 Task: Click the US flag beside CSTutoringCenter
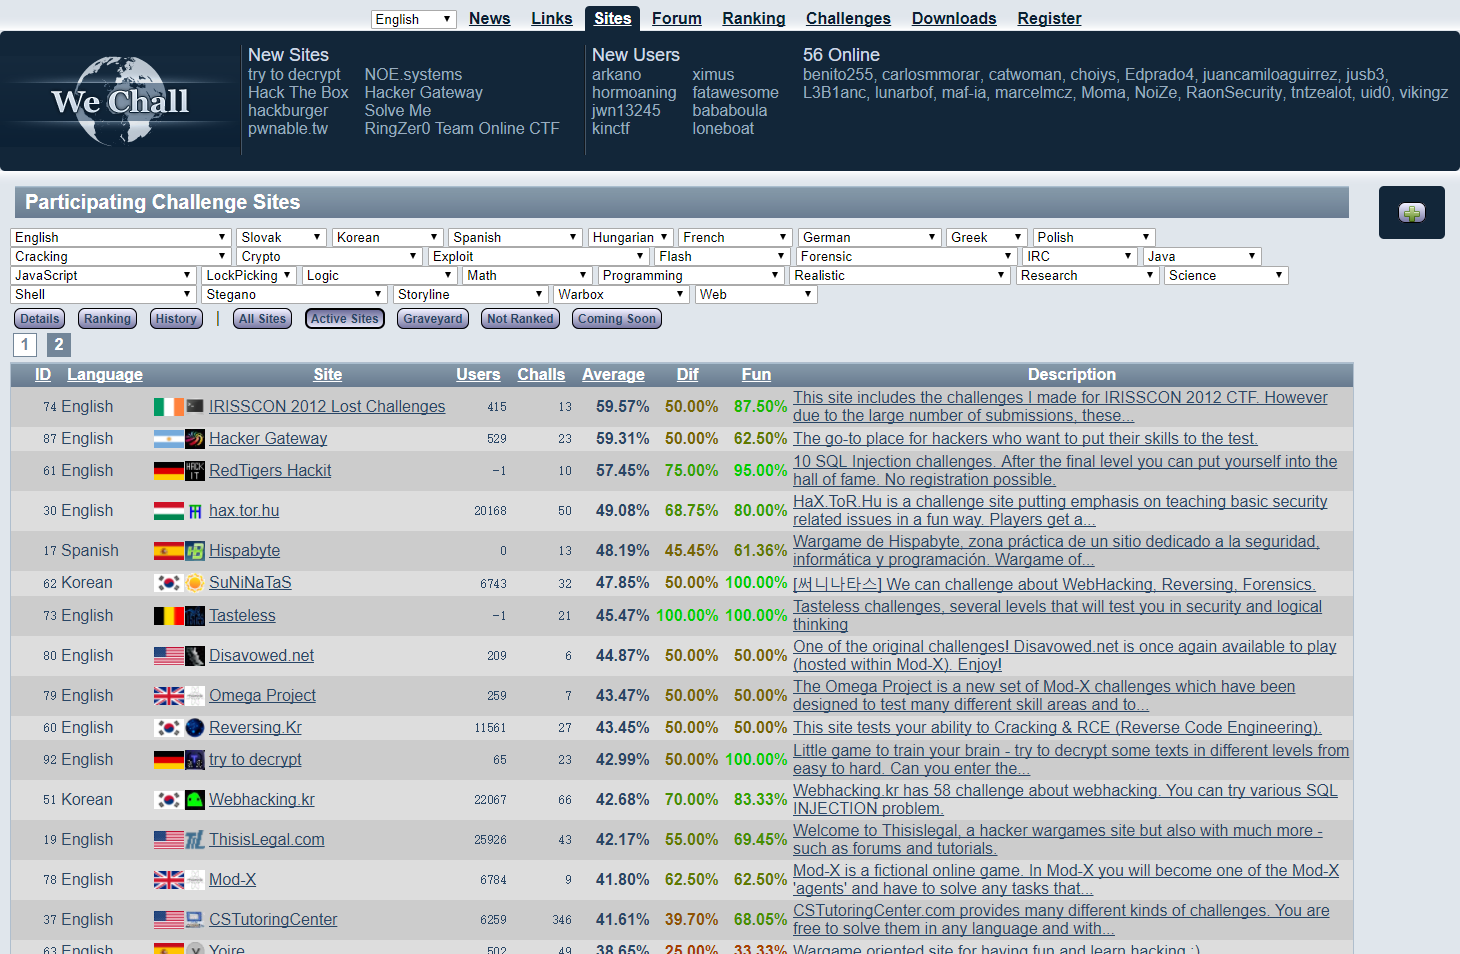169,919
